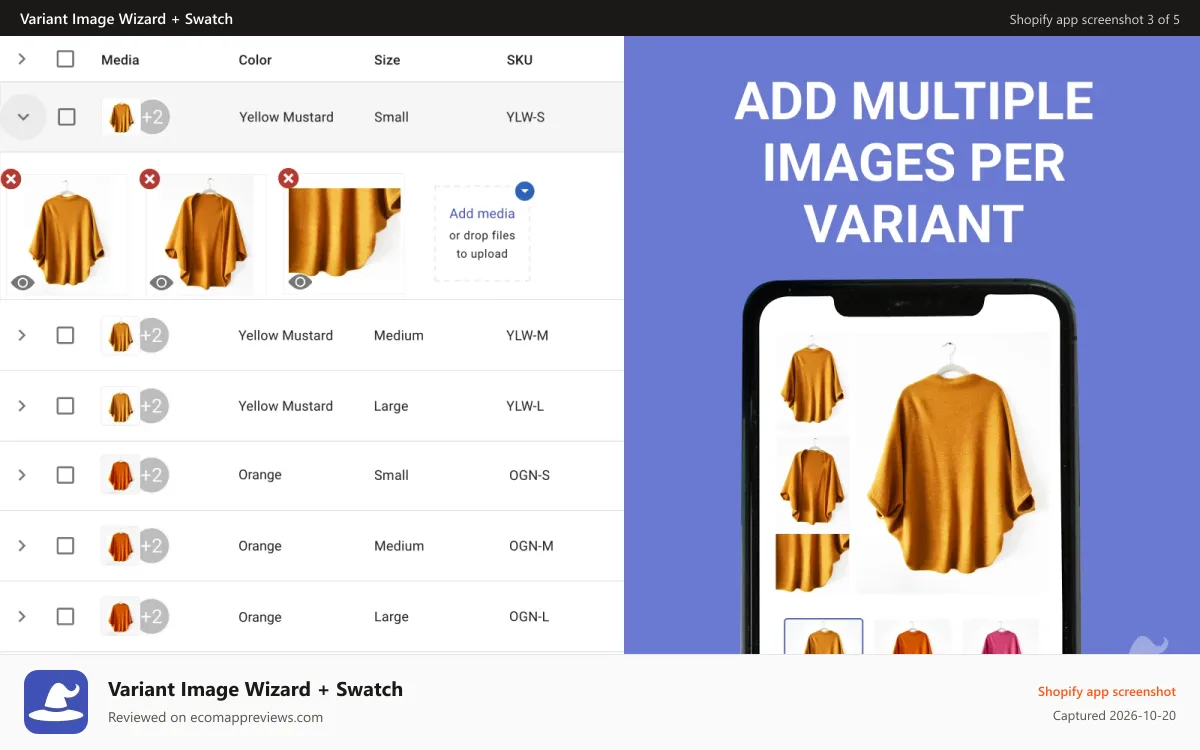Click the 'Large' cell in OGN-L row
Viewport: 1200px width, 750px height.
[391, 617]
